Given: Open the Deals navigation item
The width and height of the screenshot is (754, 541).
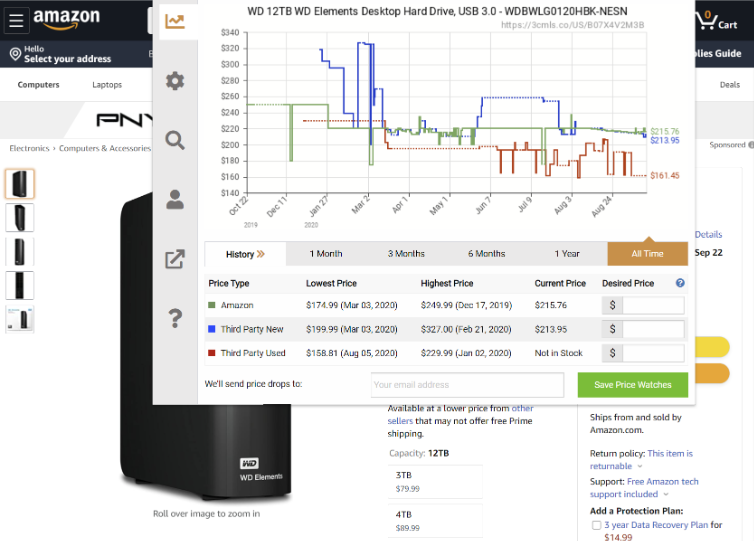Looking at the screenshot, I should [729, 85].
